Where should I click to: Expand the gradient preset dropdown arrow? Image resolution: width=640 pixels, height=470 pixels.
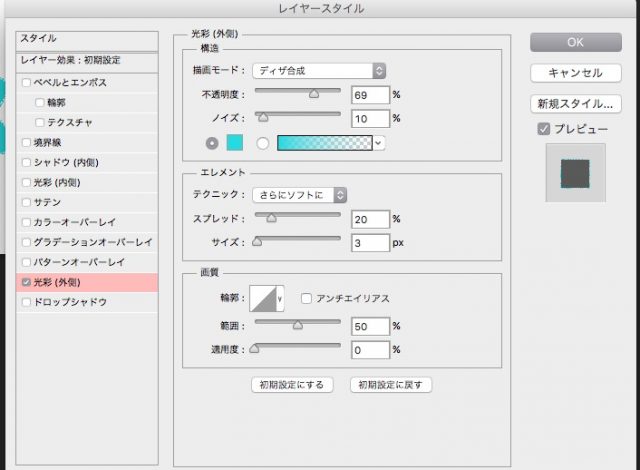click(379, 143)
